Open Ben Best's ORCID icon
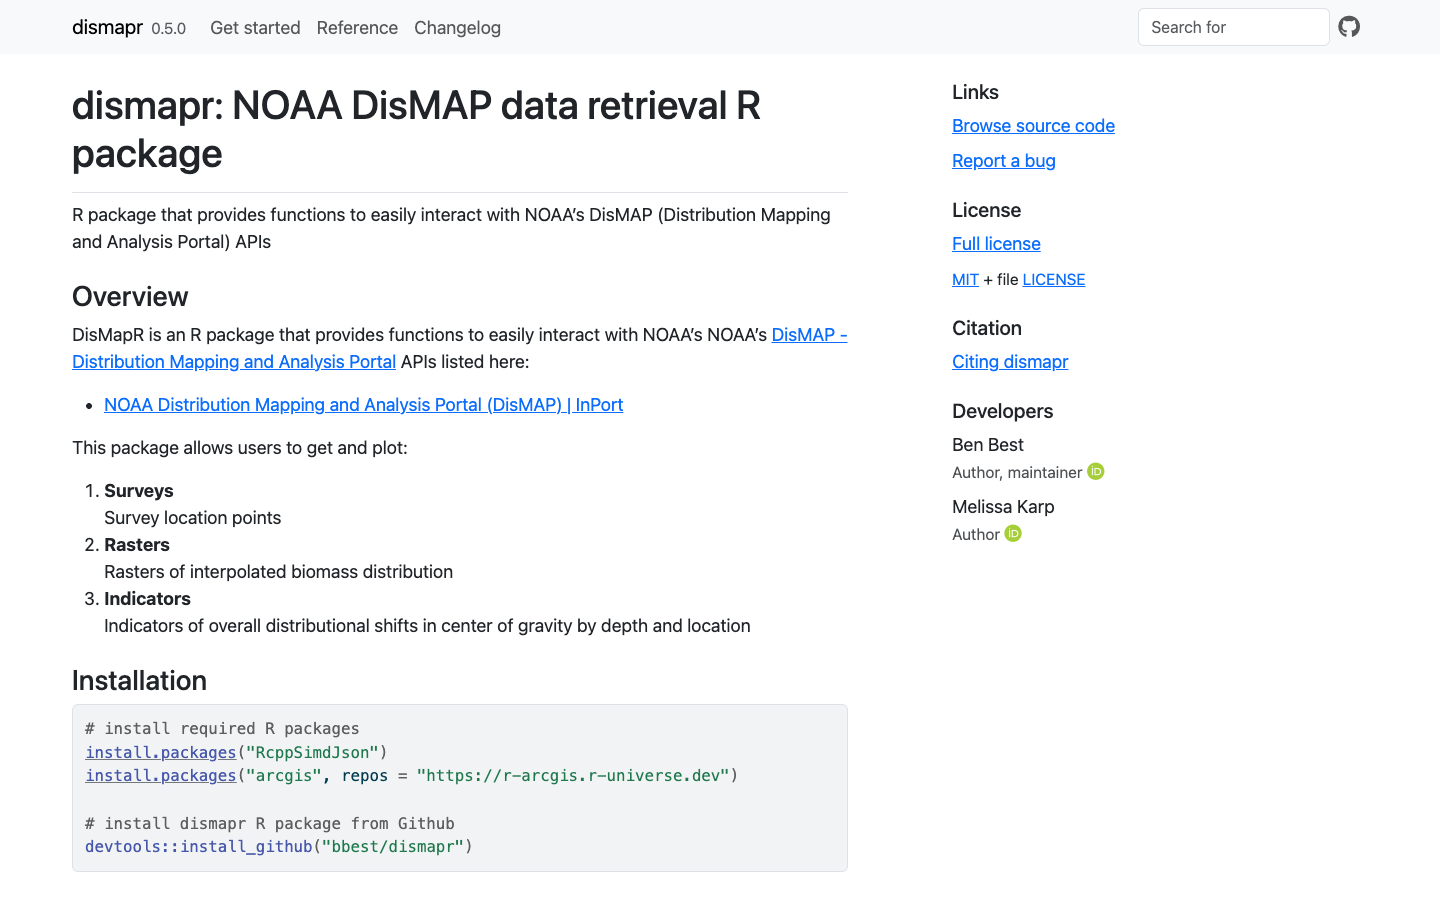The image size is (1440, 900). pos(1096,472)
